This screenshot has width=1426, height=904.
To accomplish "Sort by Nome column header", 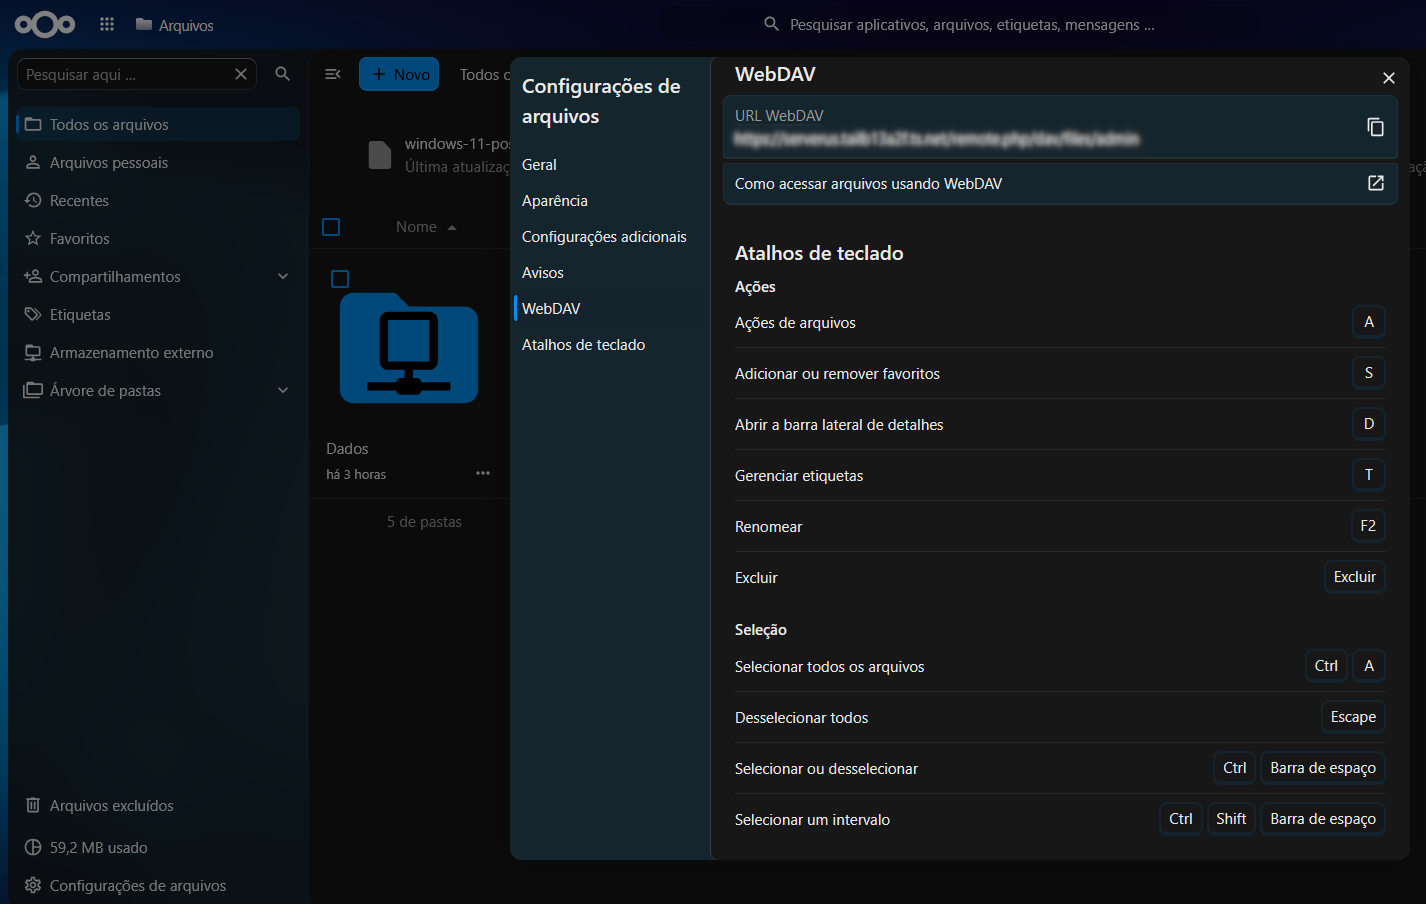I will point(425,227).
